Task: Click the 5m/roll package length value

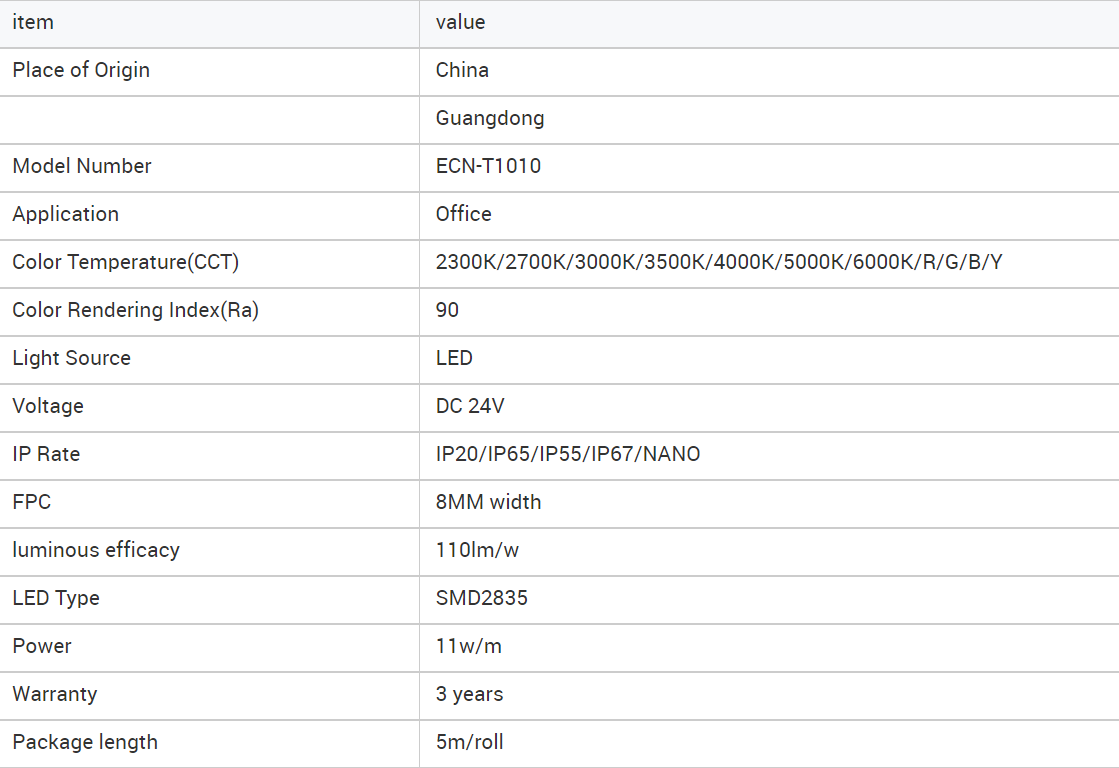Action: point(470,742)
